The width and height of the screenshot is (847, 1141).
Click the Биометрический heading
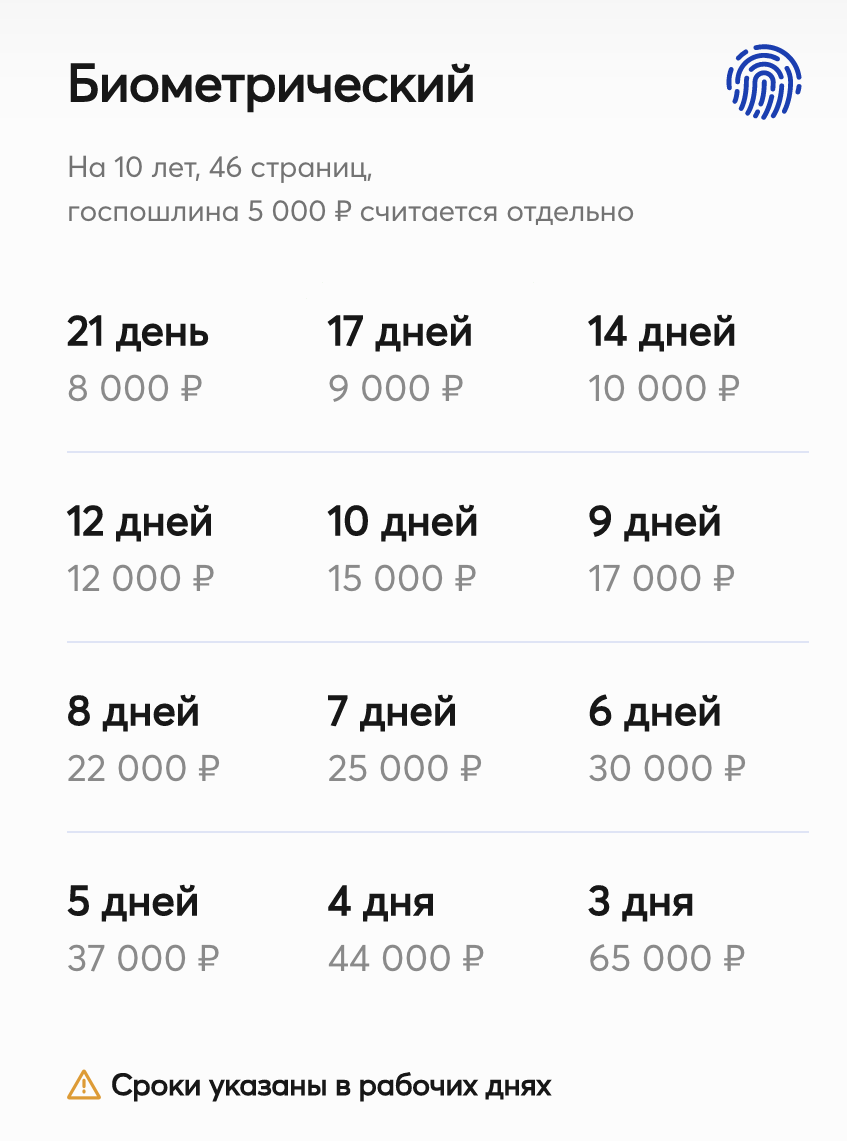point(271,84)
